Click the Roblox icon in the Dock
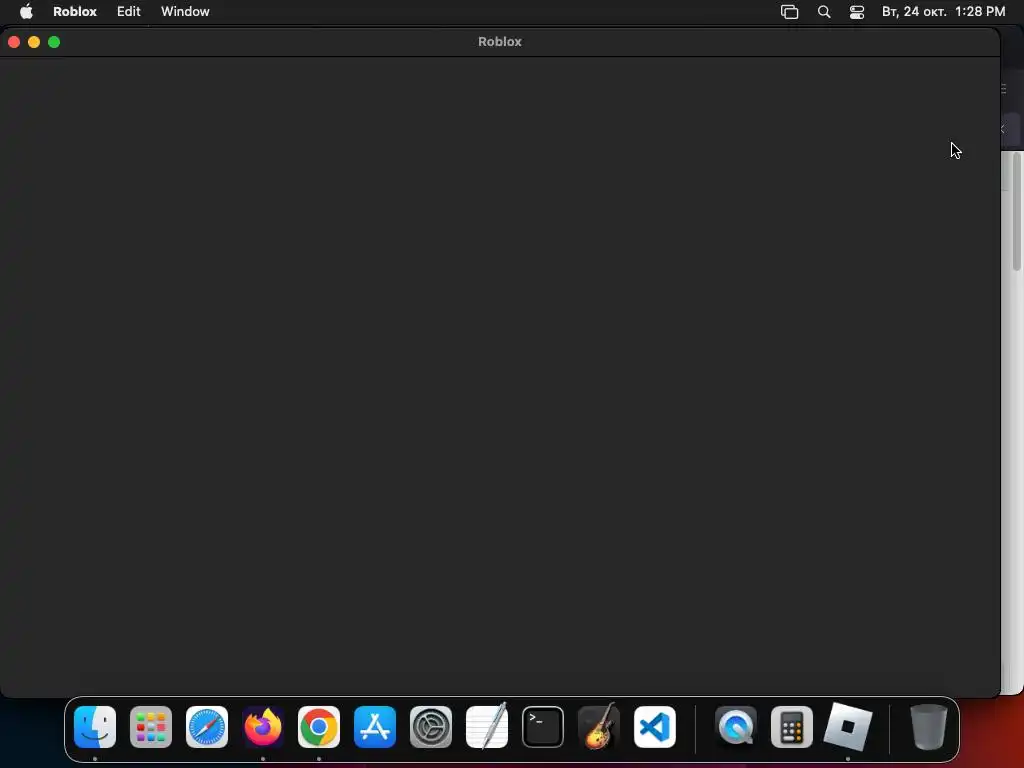The image size is (1024, 768). [848, 727]
